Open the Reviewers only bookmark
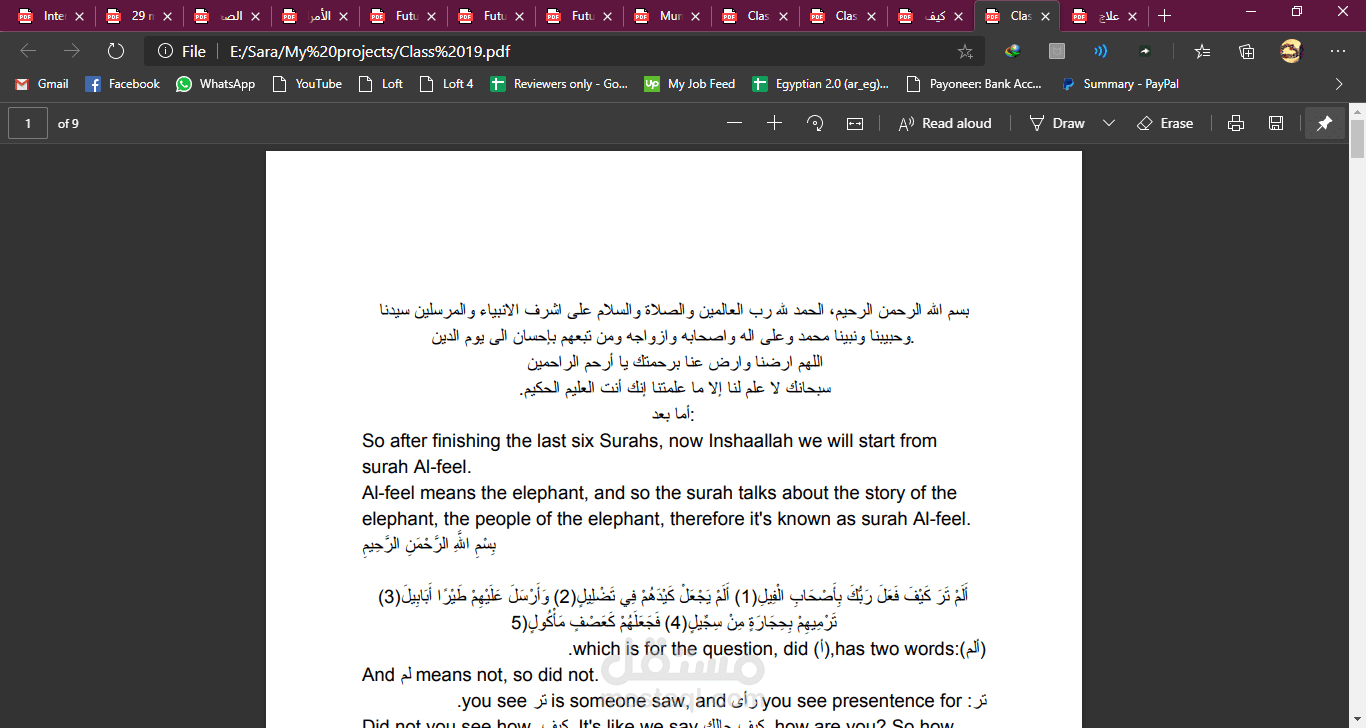The image size is (1366, 728). 559,84
